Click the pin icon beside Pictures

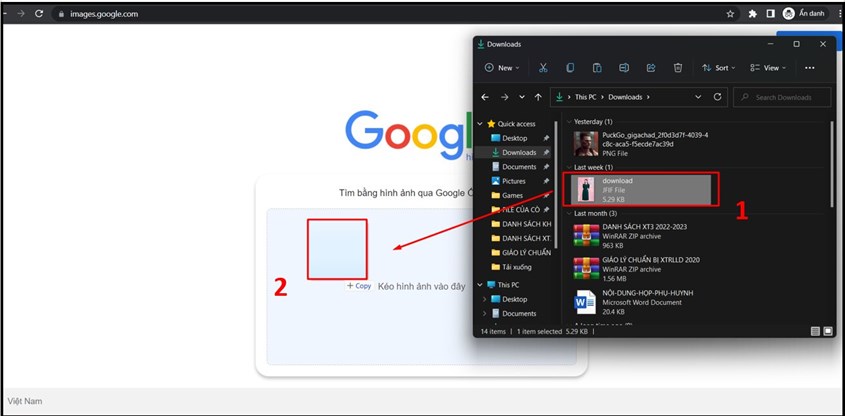[x=546, y=181]
